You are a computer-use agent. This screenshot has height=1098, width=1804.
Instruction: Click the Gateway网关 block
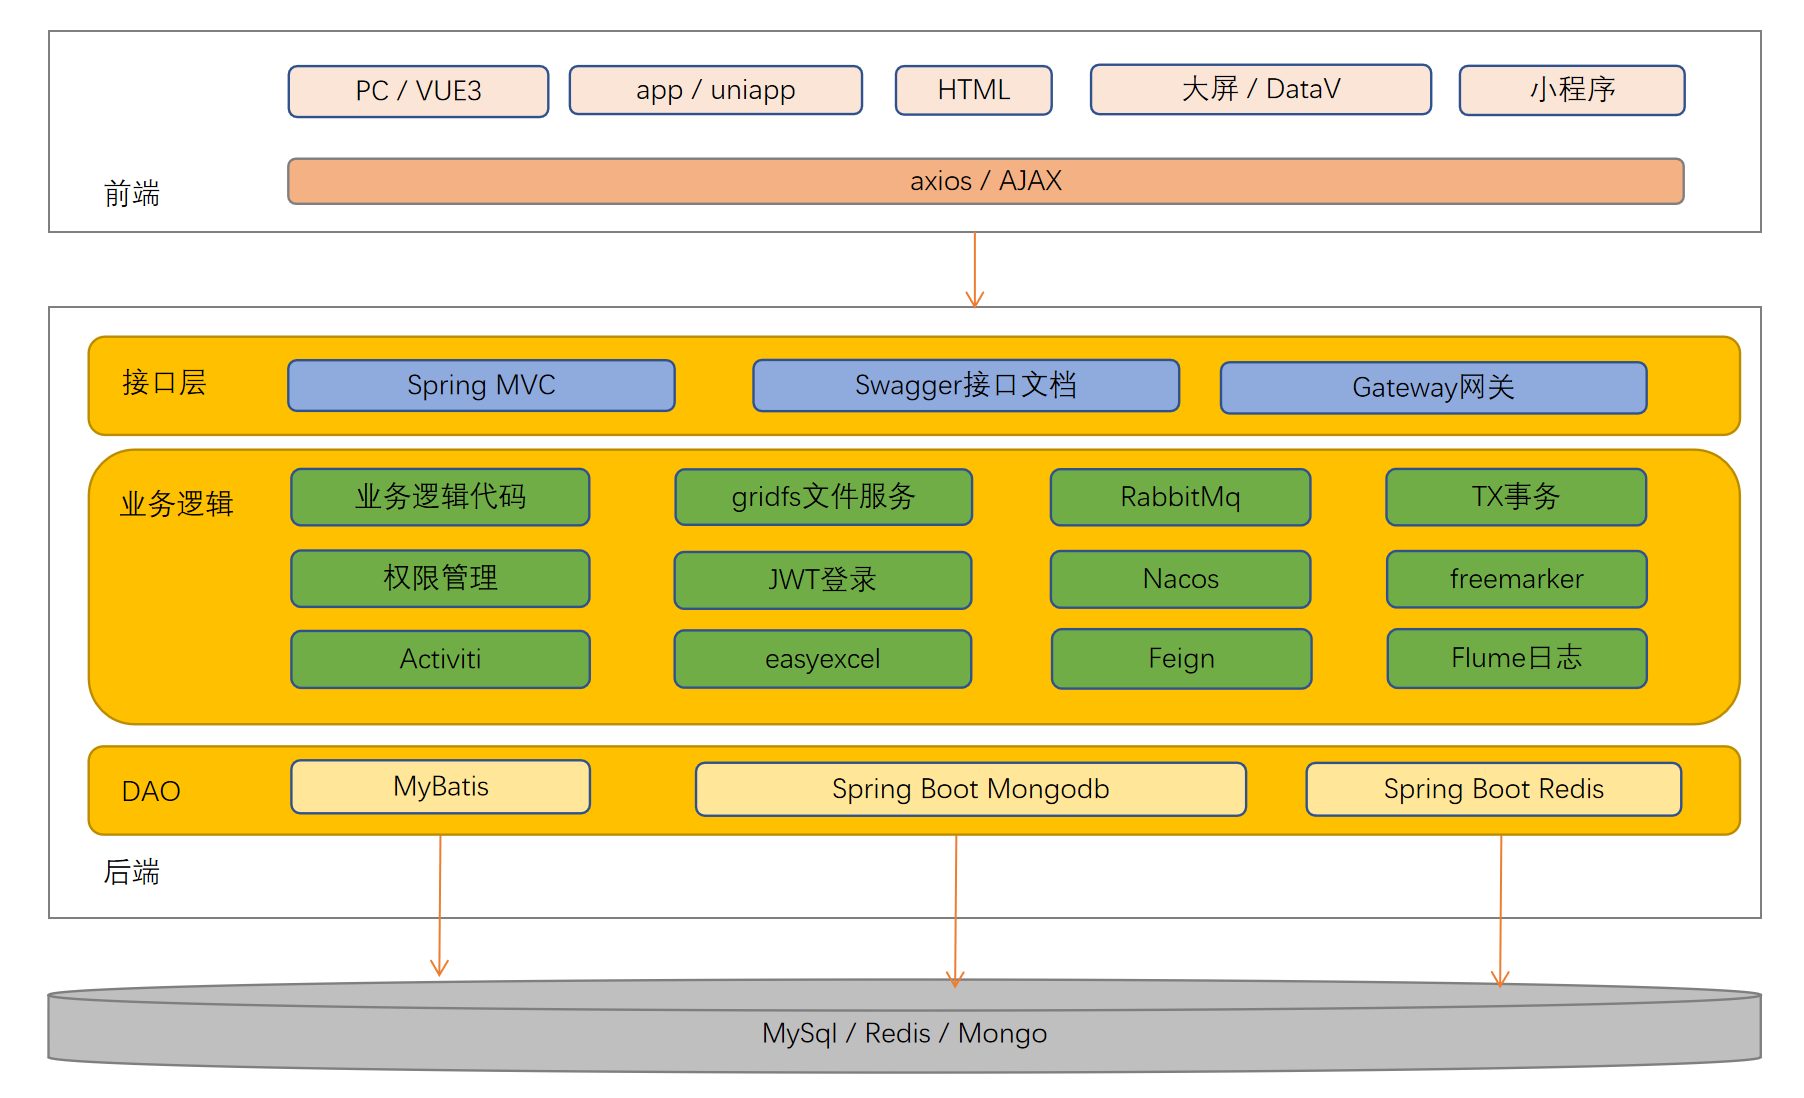tap(1432, 388)
